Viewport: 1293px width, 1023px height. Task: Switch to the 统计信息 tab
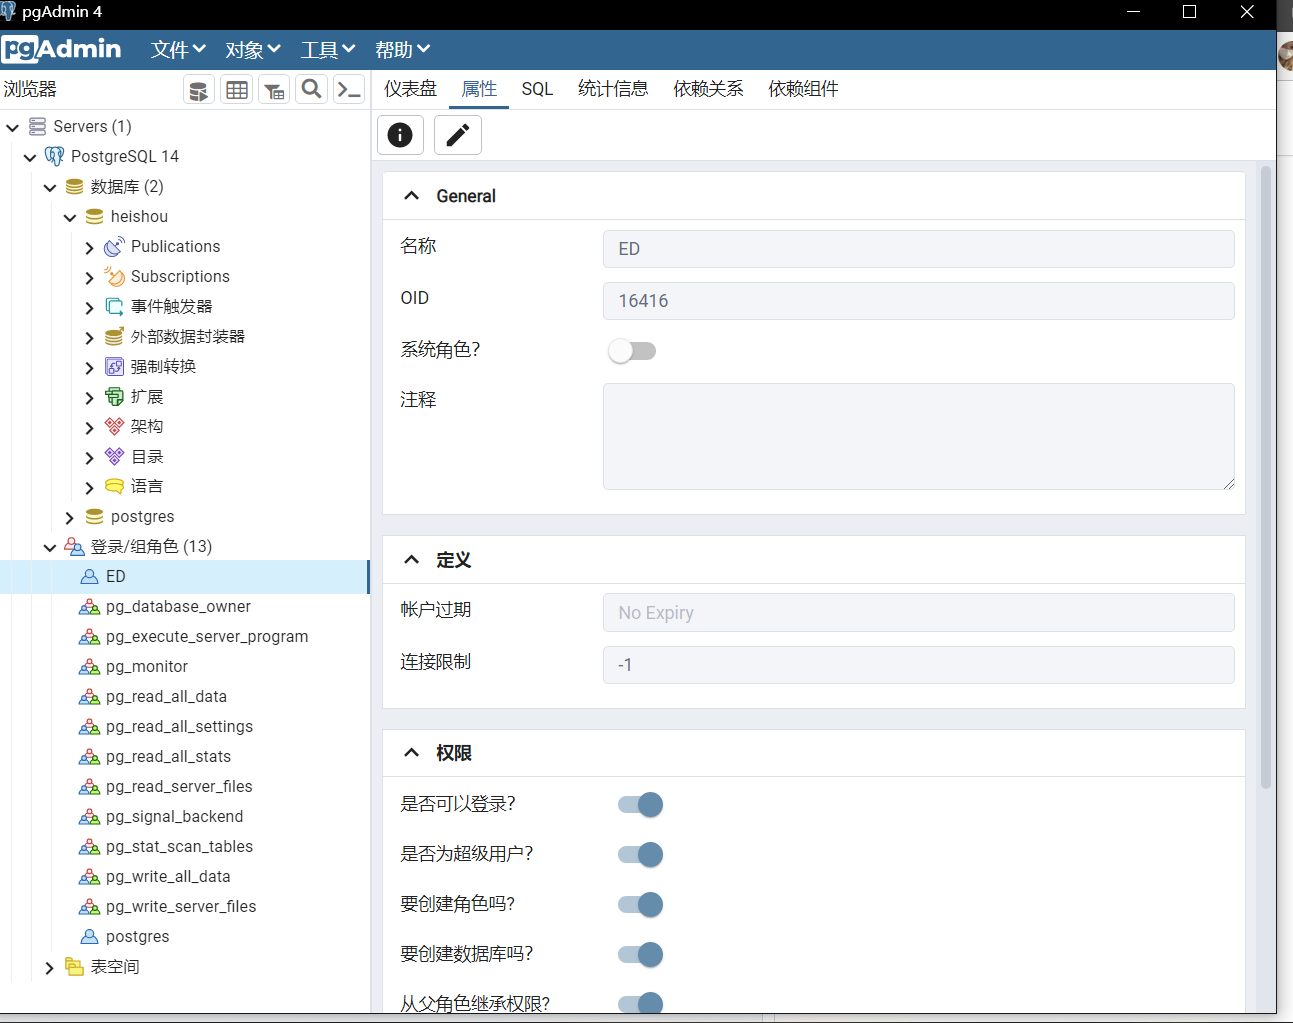point(613,89)
